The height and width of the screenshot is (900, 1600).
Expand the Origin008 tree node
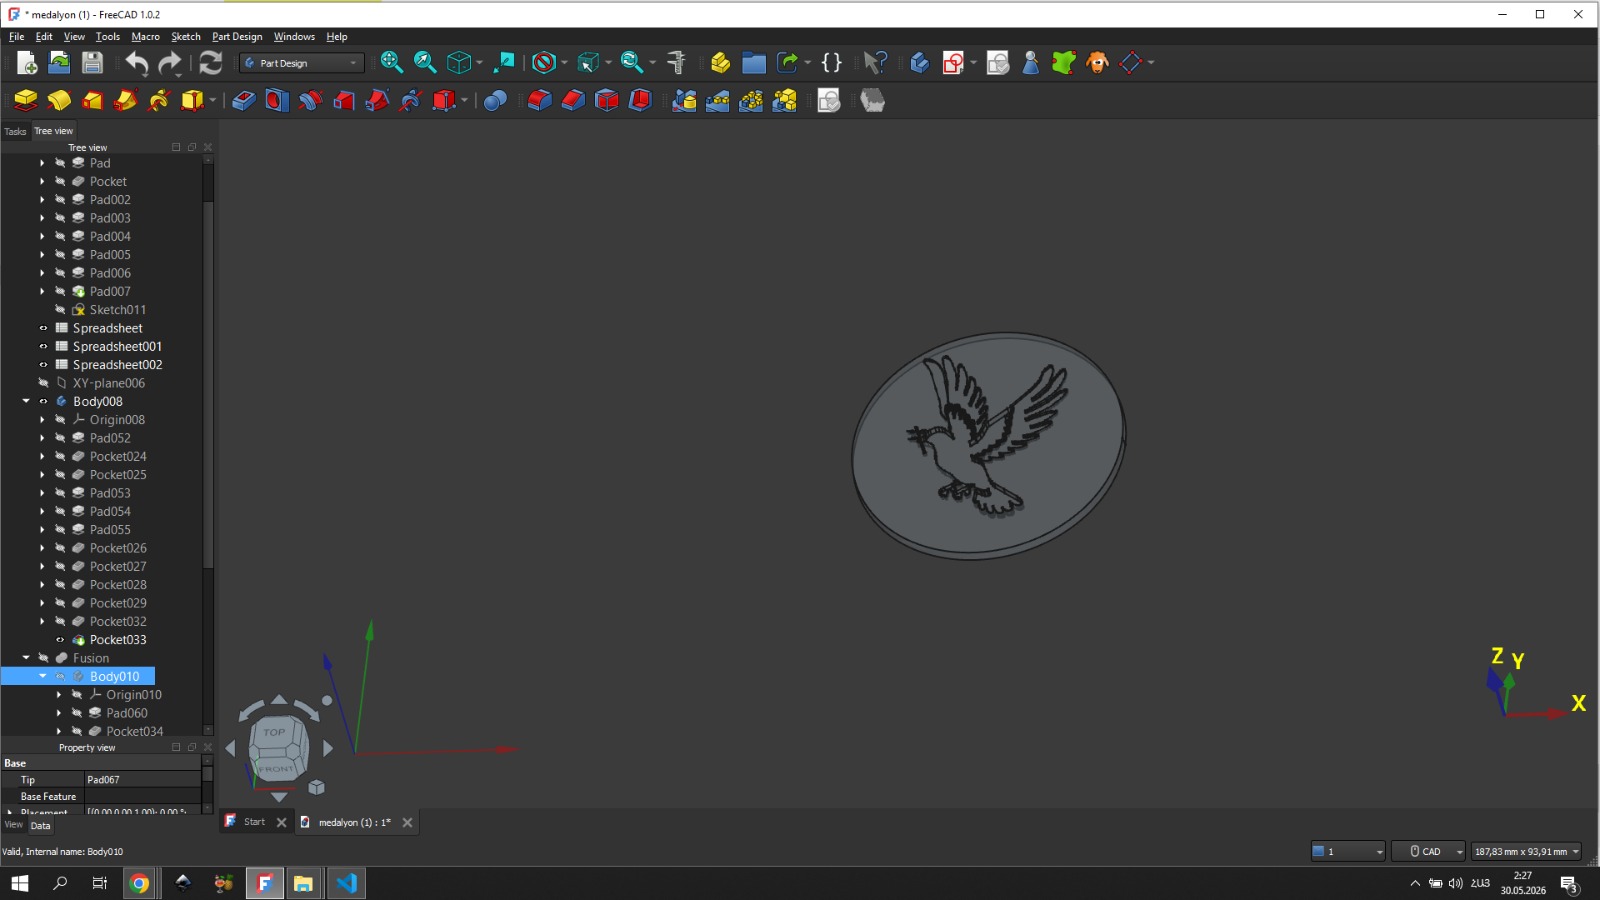[x=42, y=420]
